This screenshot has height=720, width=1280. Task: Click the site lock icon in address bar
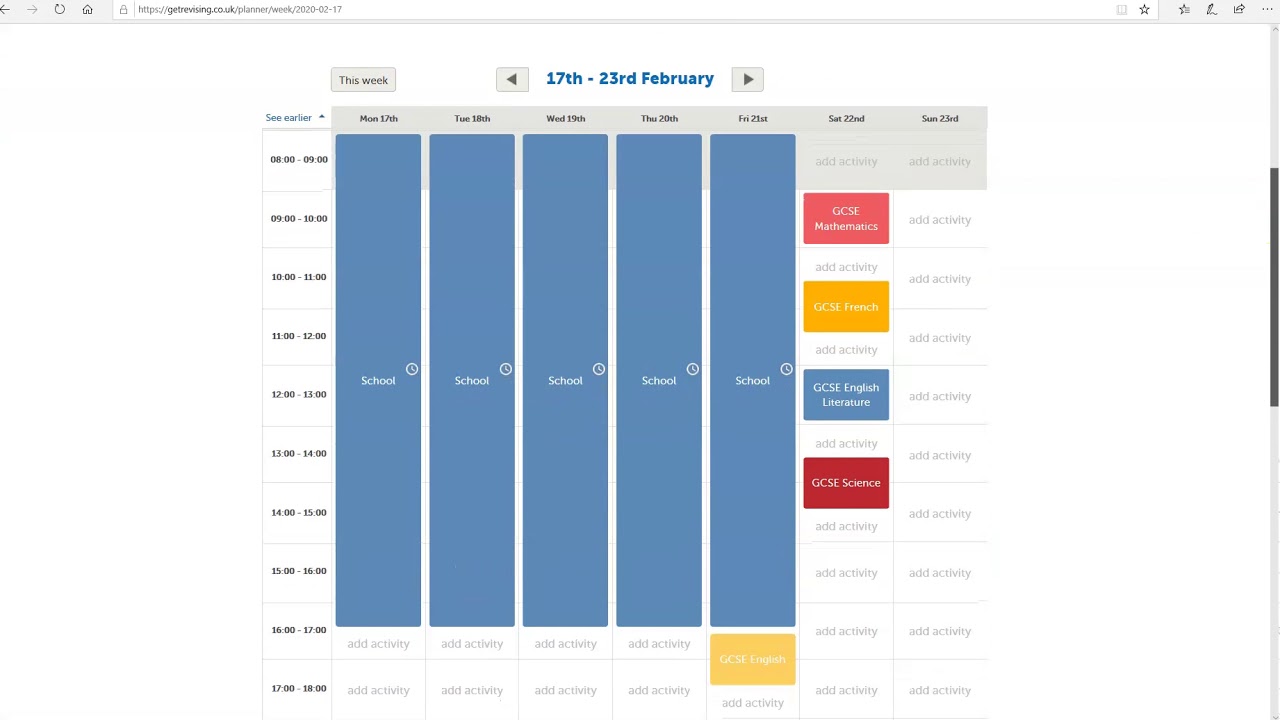coord(123,9)
